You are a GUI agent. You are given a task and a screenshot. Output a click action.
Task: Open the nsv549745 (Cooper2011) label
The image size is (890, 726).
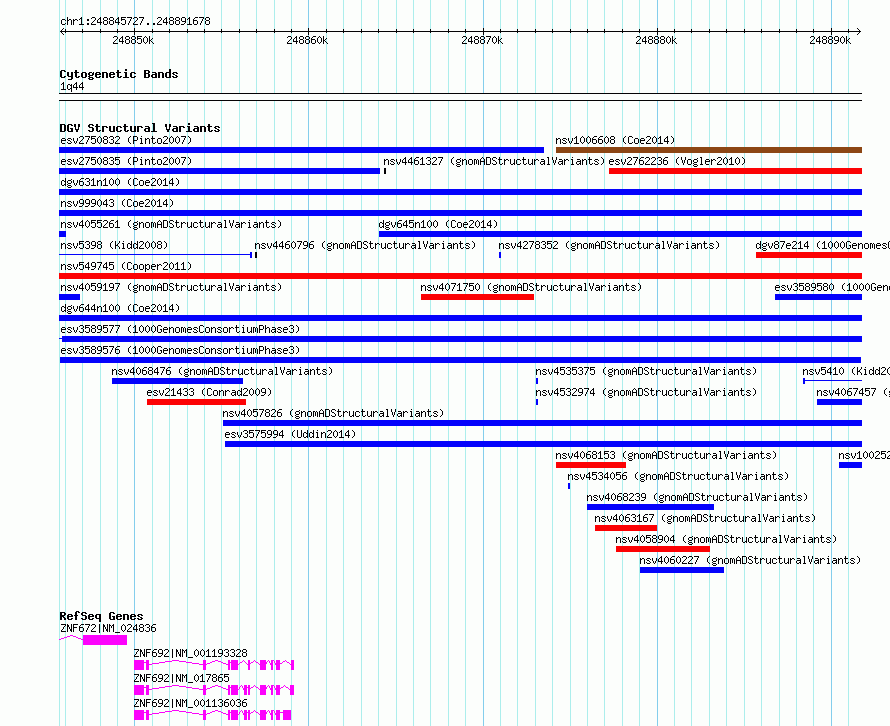point(126,266)
